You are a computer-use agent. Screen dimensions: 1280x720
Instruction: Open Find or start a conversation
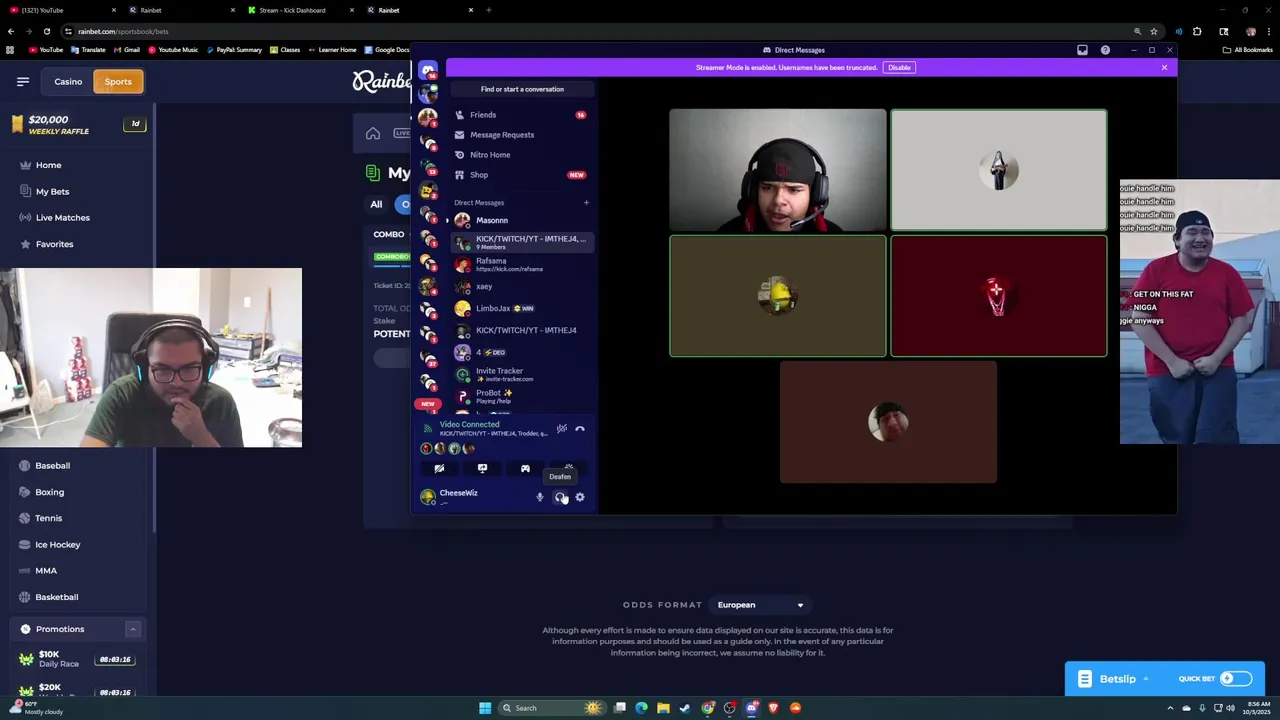[x=522, y=89]
